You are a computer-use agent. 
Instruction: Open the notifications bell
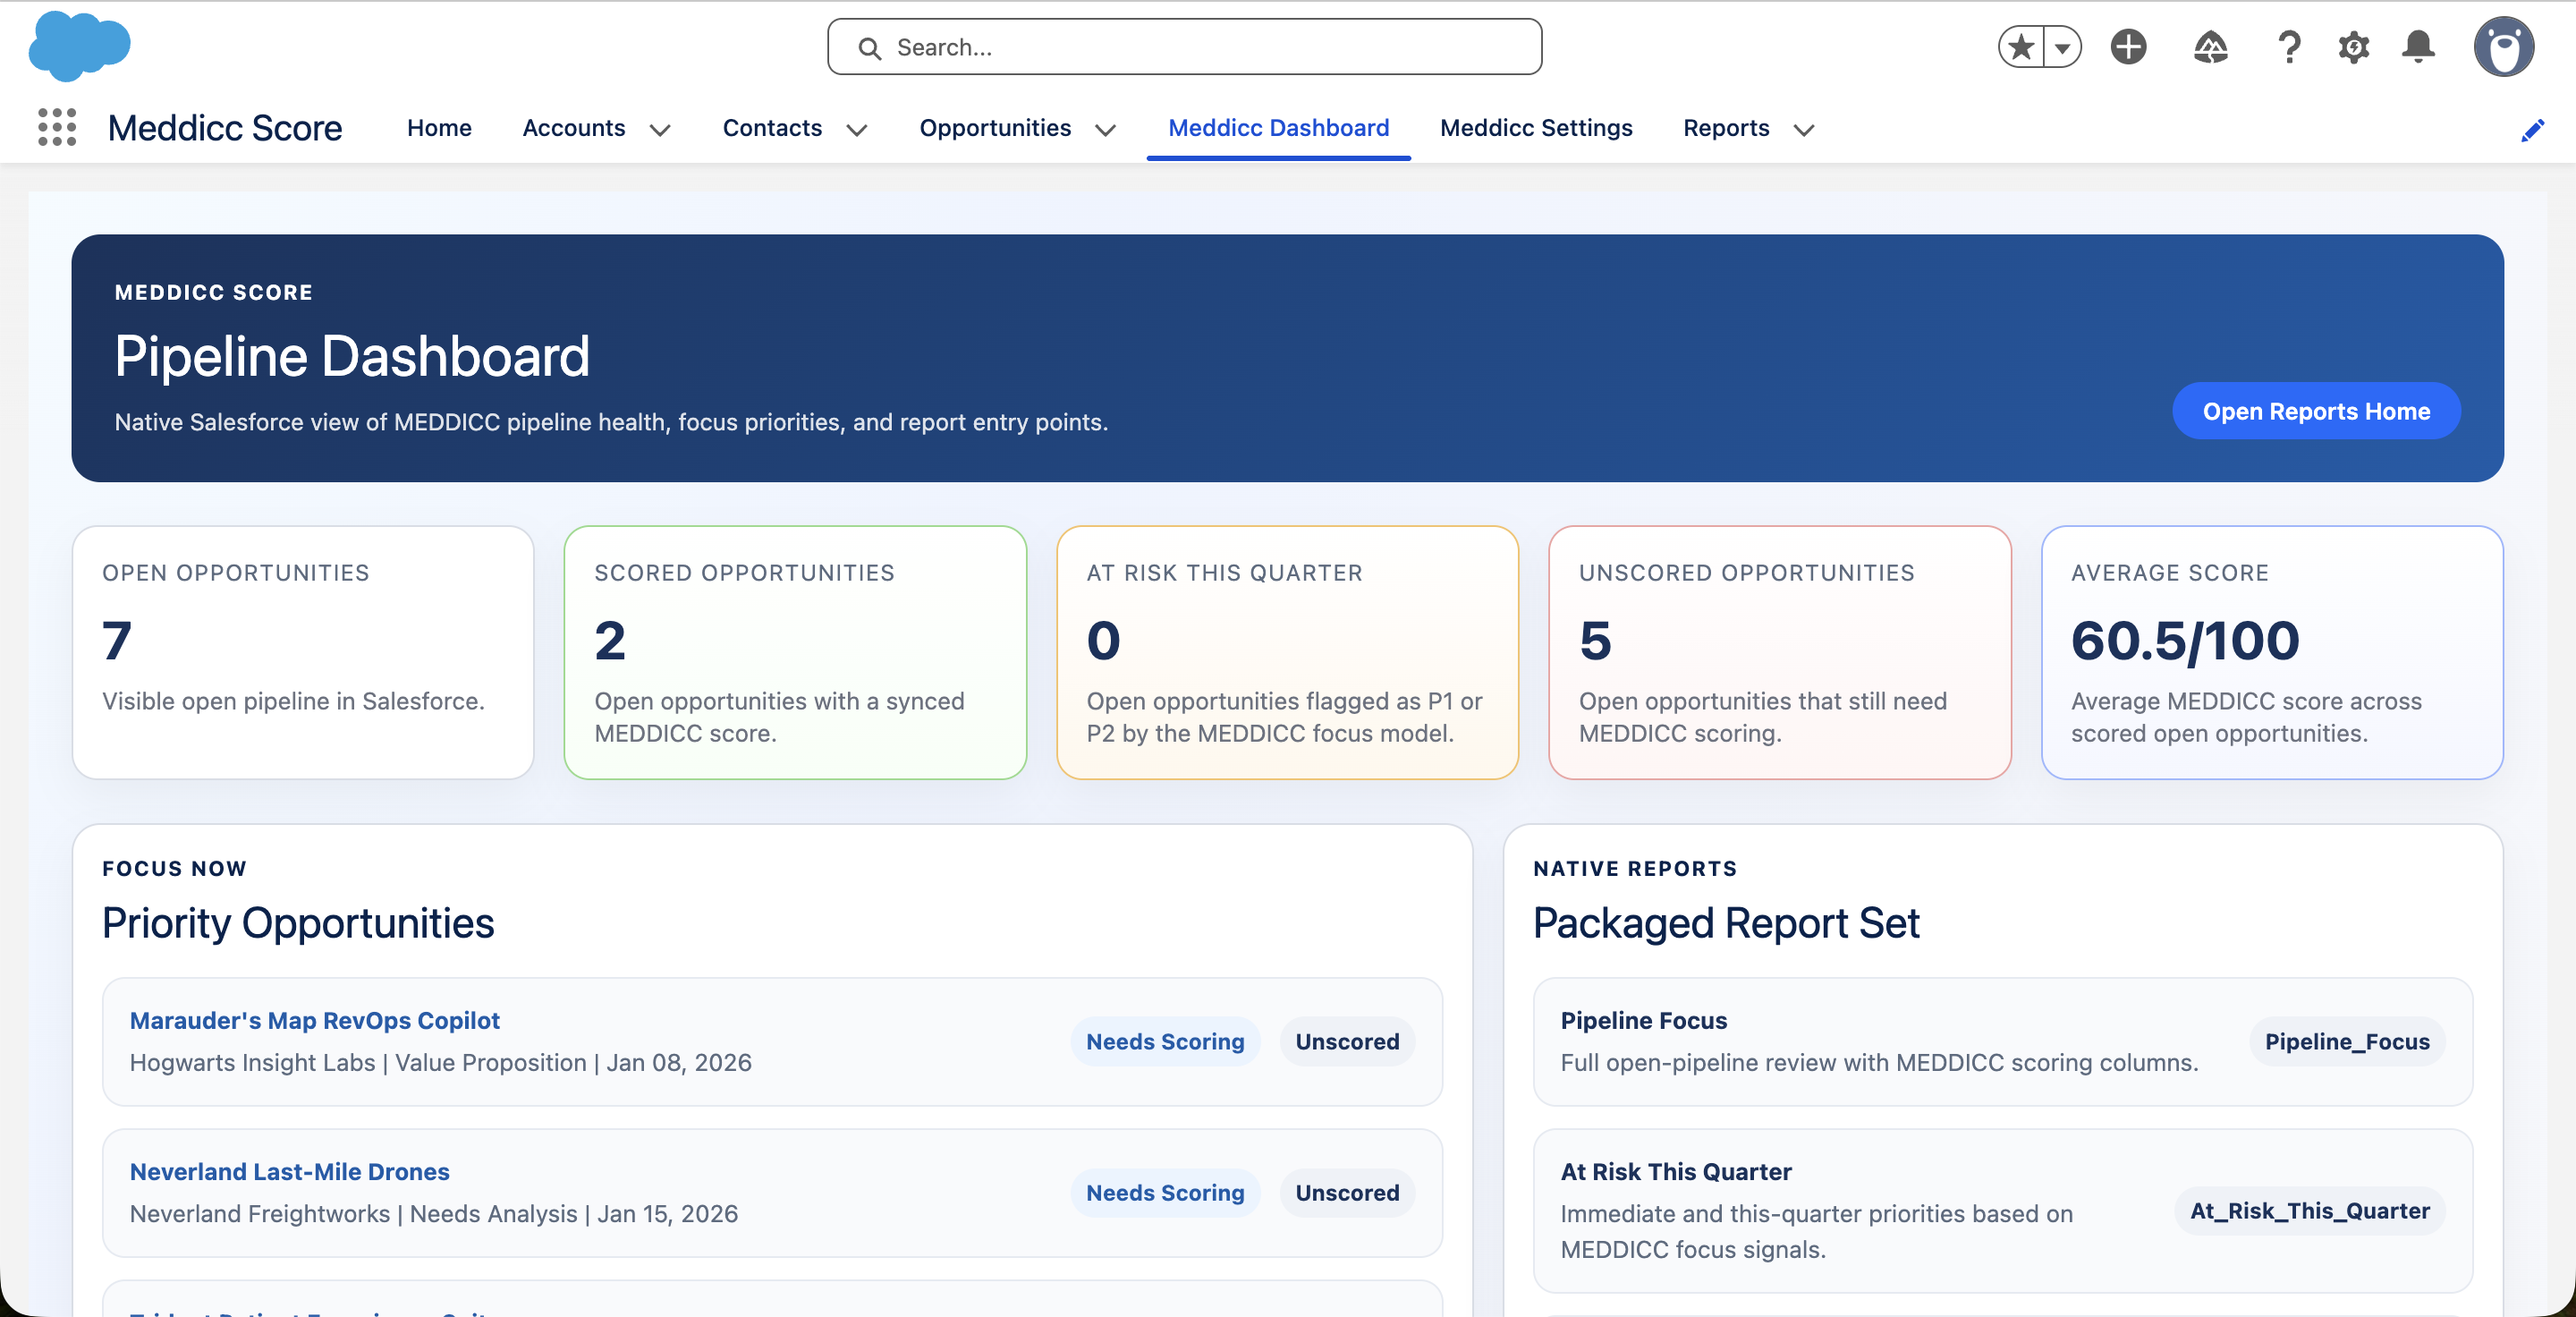point(2418,47)
